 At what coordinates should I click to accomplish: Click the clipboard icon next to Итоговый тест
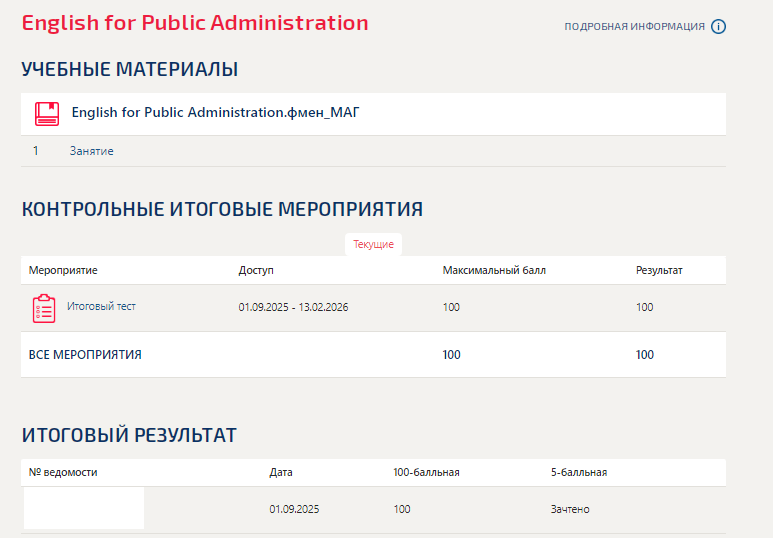tap(44, 308)
